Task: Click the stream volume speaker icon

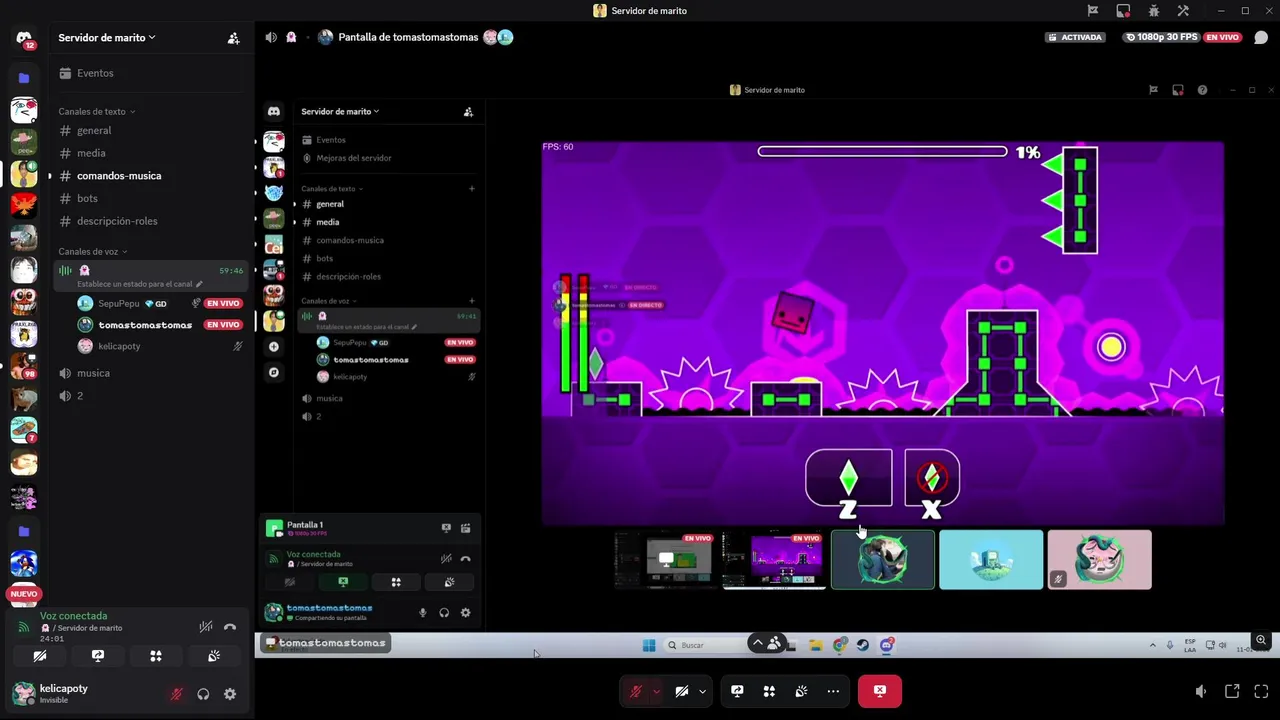Action: (1201, 691)
